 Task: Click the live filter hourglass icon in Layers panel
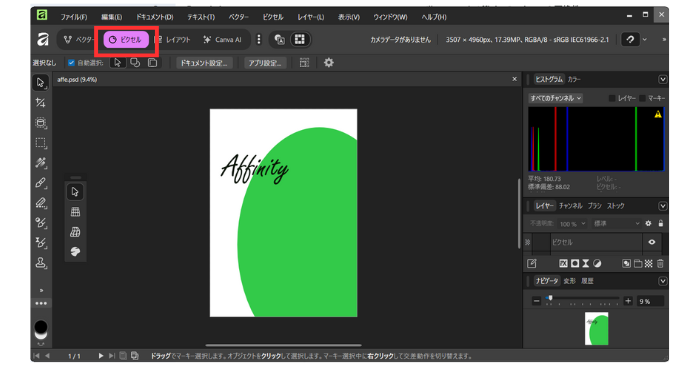[x=586, y=264]
